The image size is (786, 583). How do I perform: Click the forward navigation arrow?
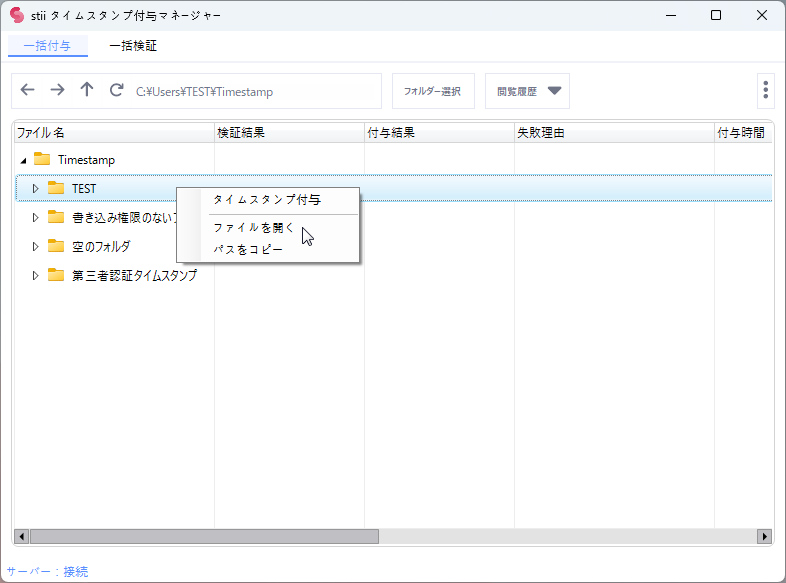[x=57, y=91]
